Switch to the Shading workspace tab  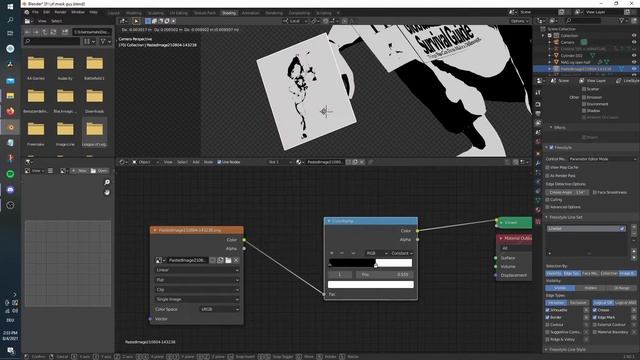click(229, 13)
